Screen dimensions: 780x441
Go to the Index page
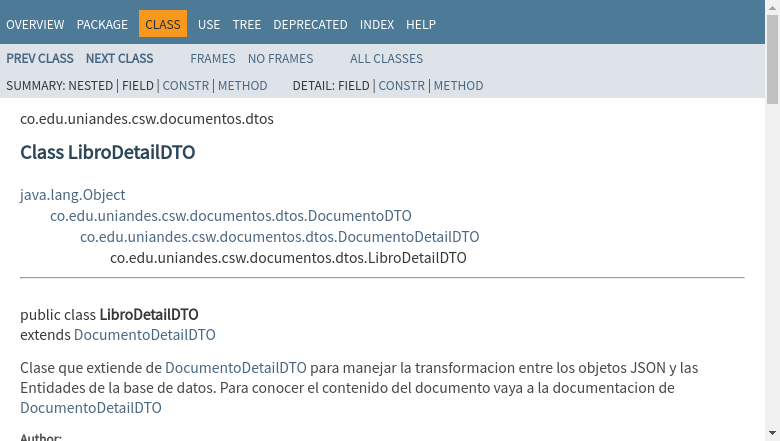pos(377,24)
